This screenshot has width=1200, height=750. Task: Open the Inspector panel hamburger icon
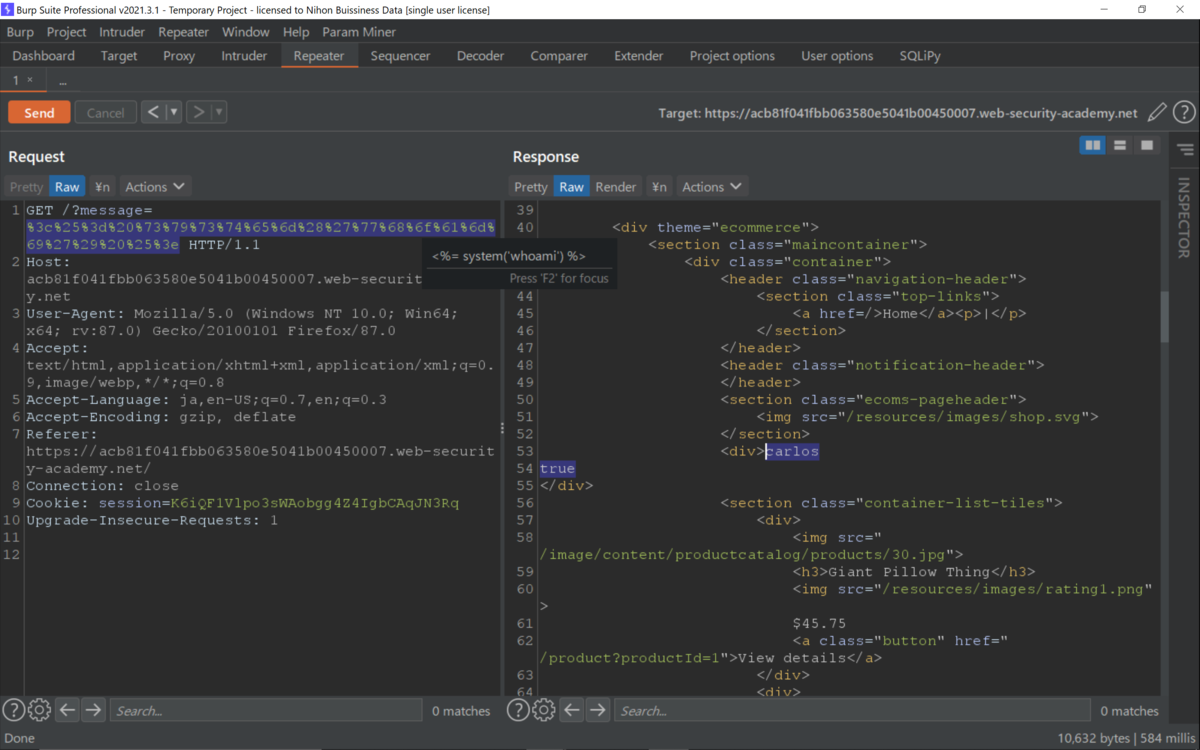[x=1185, y=150]
